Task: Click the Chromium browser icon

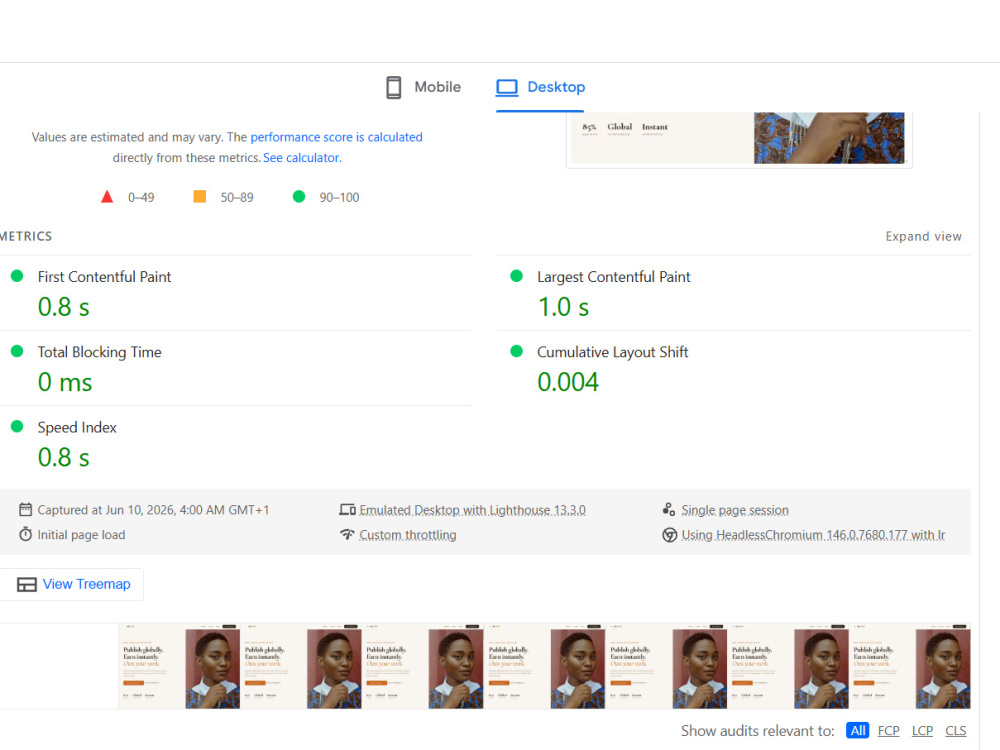Action: click(670, 534)
